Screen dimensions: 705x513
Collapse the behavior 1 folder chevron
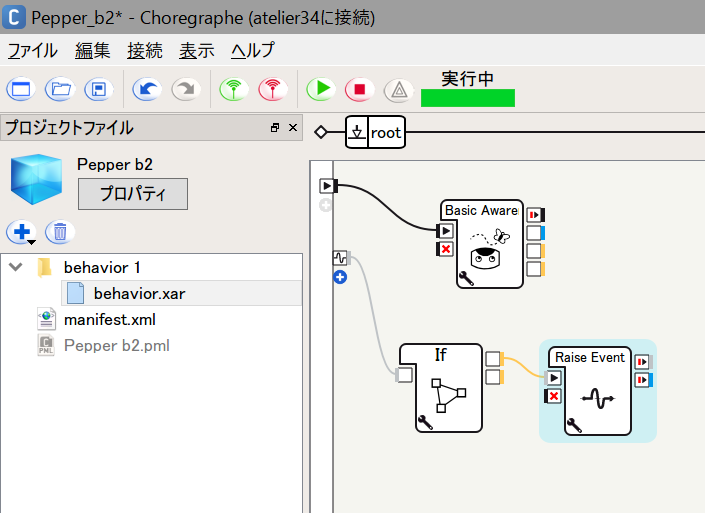[x=16, y=267]
